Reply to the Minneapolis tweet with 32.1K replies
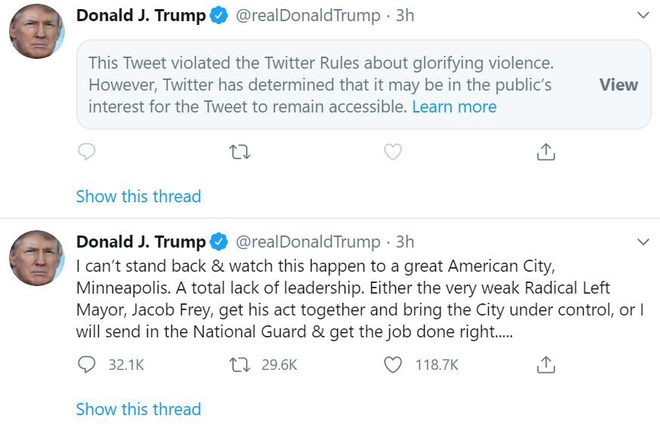Viewport: 660px width, 431px height. click(87, 365)
